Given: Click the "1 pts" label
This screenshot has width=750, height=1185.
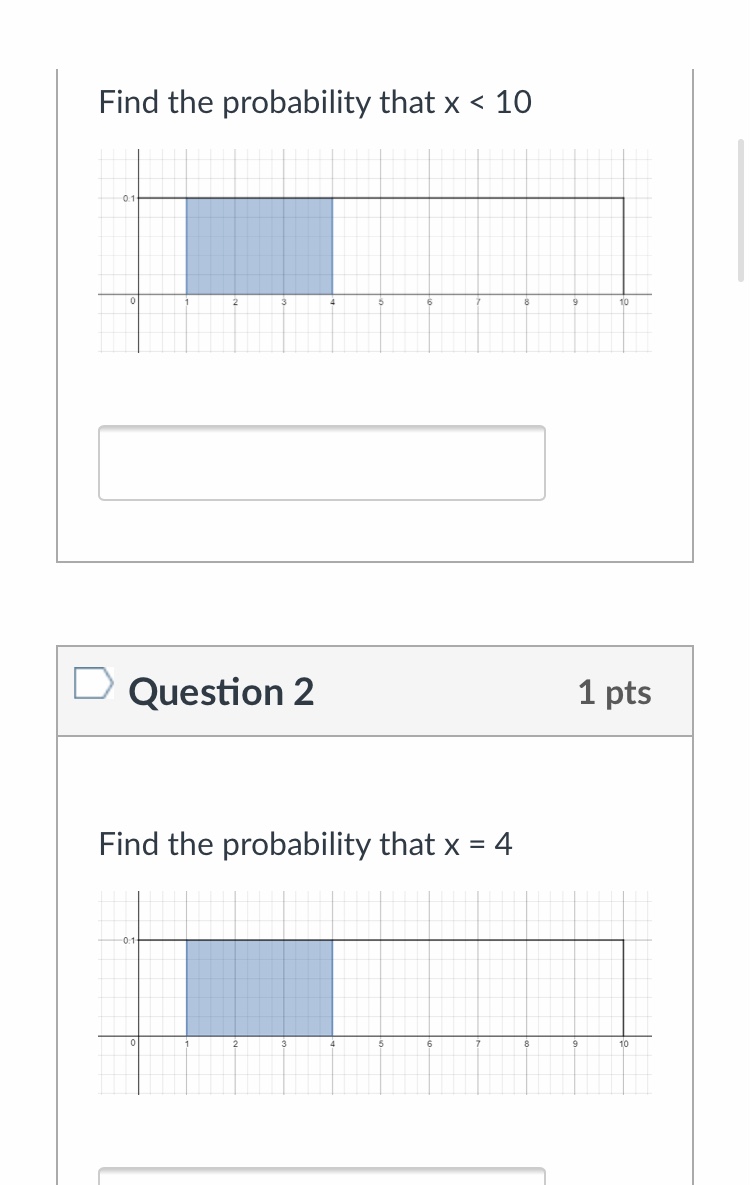Looking at the screenshot, I should (x=614, y=692).
